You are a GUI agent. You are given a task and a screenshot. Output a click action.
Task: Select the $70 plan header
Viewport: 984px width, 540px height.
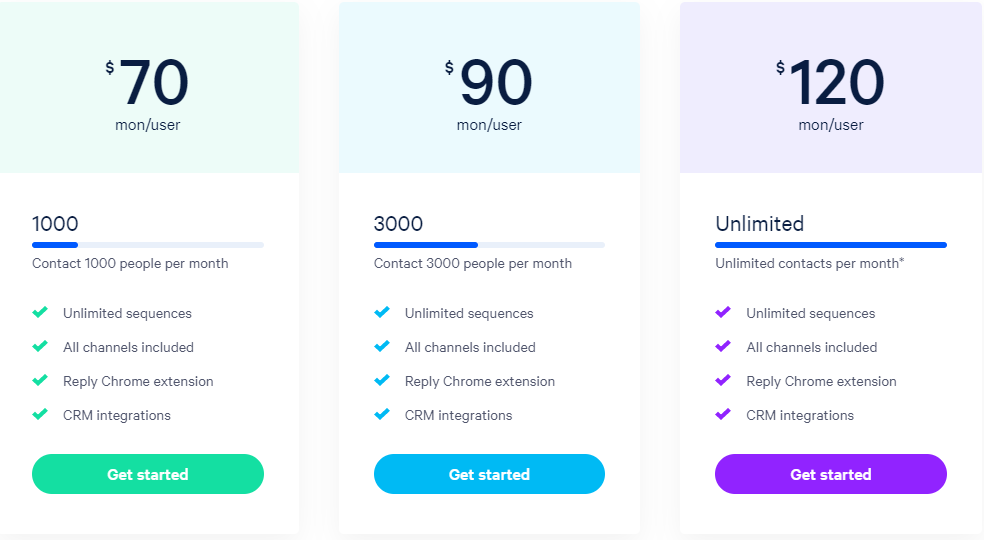click(149, 87)
